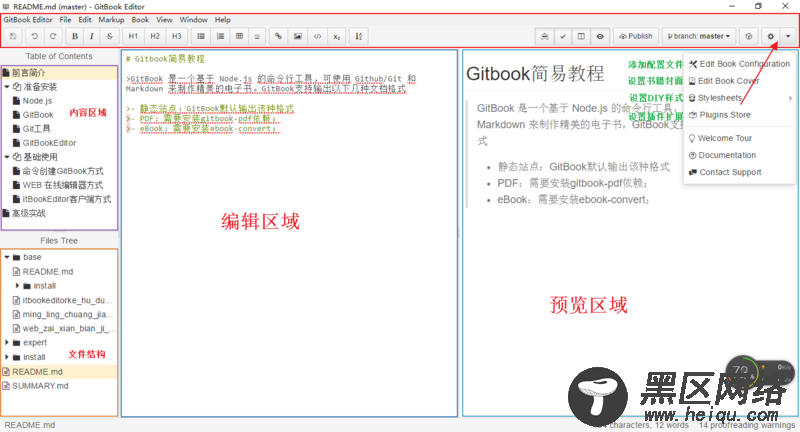Insert a bulleted list
The width and height of the screenshot is (800, 432).
coord(201,36)
